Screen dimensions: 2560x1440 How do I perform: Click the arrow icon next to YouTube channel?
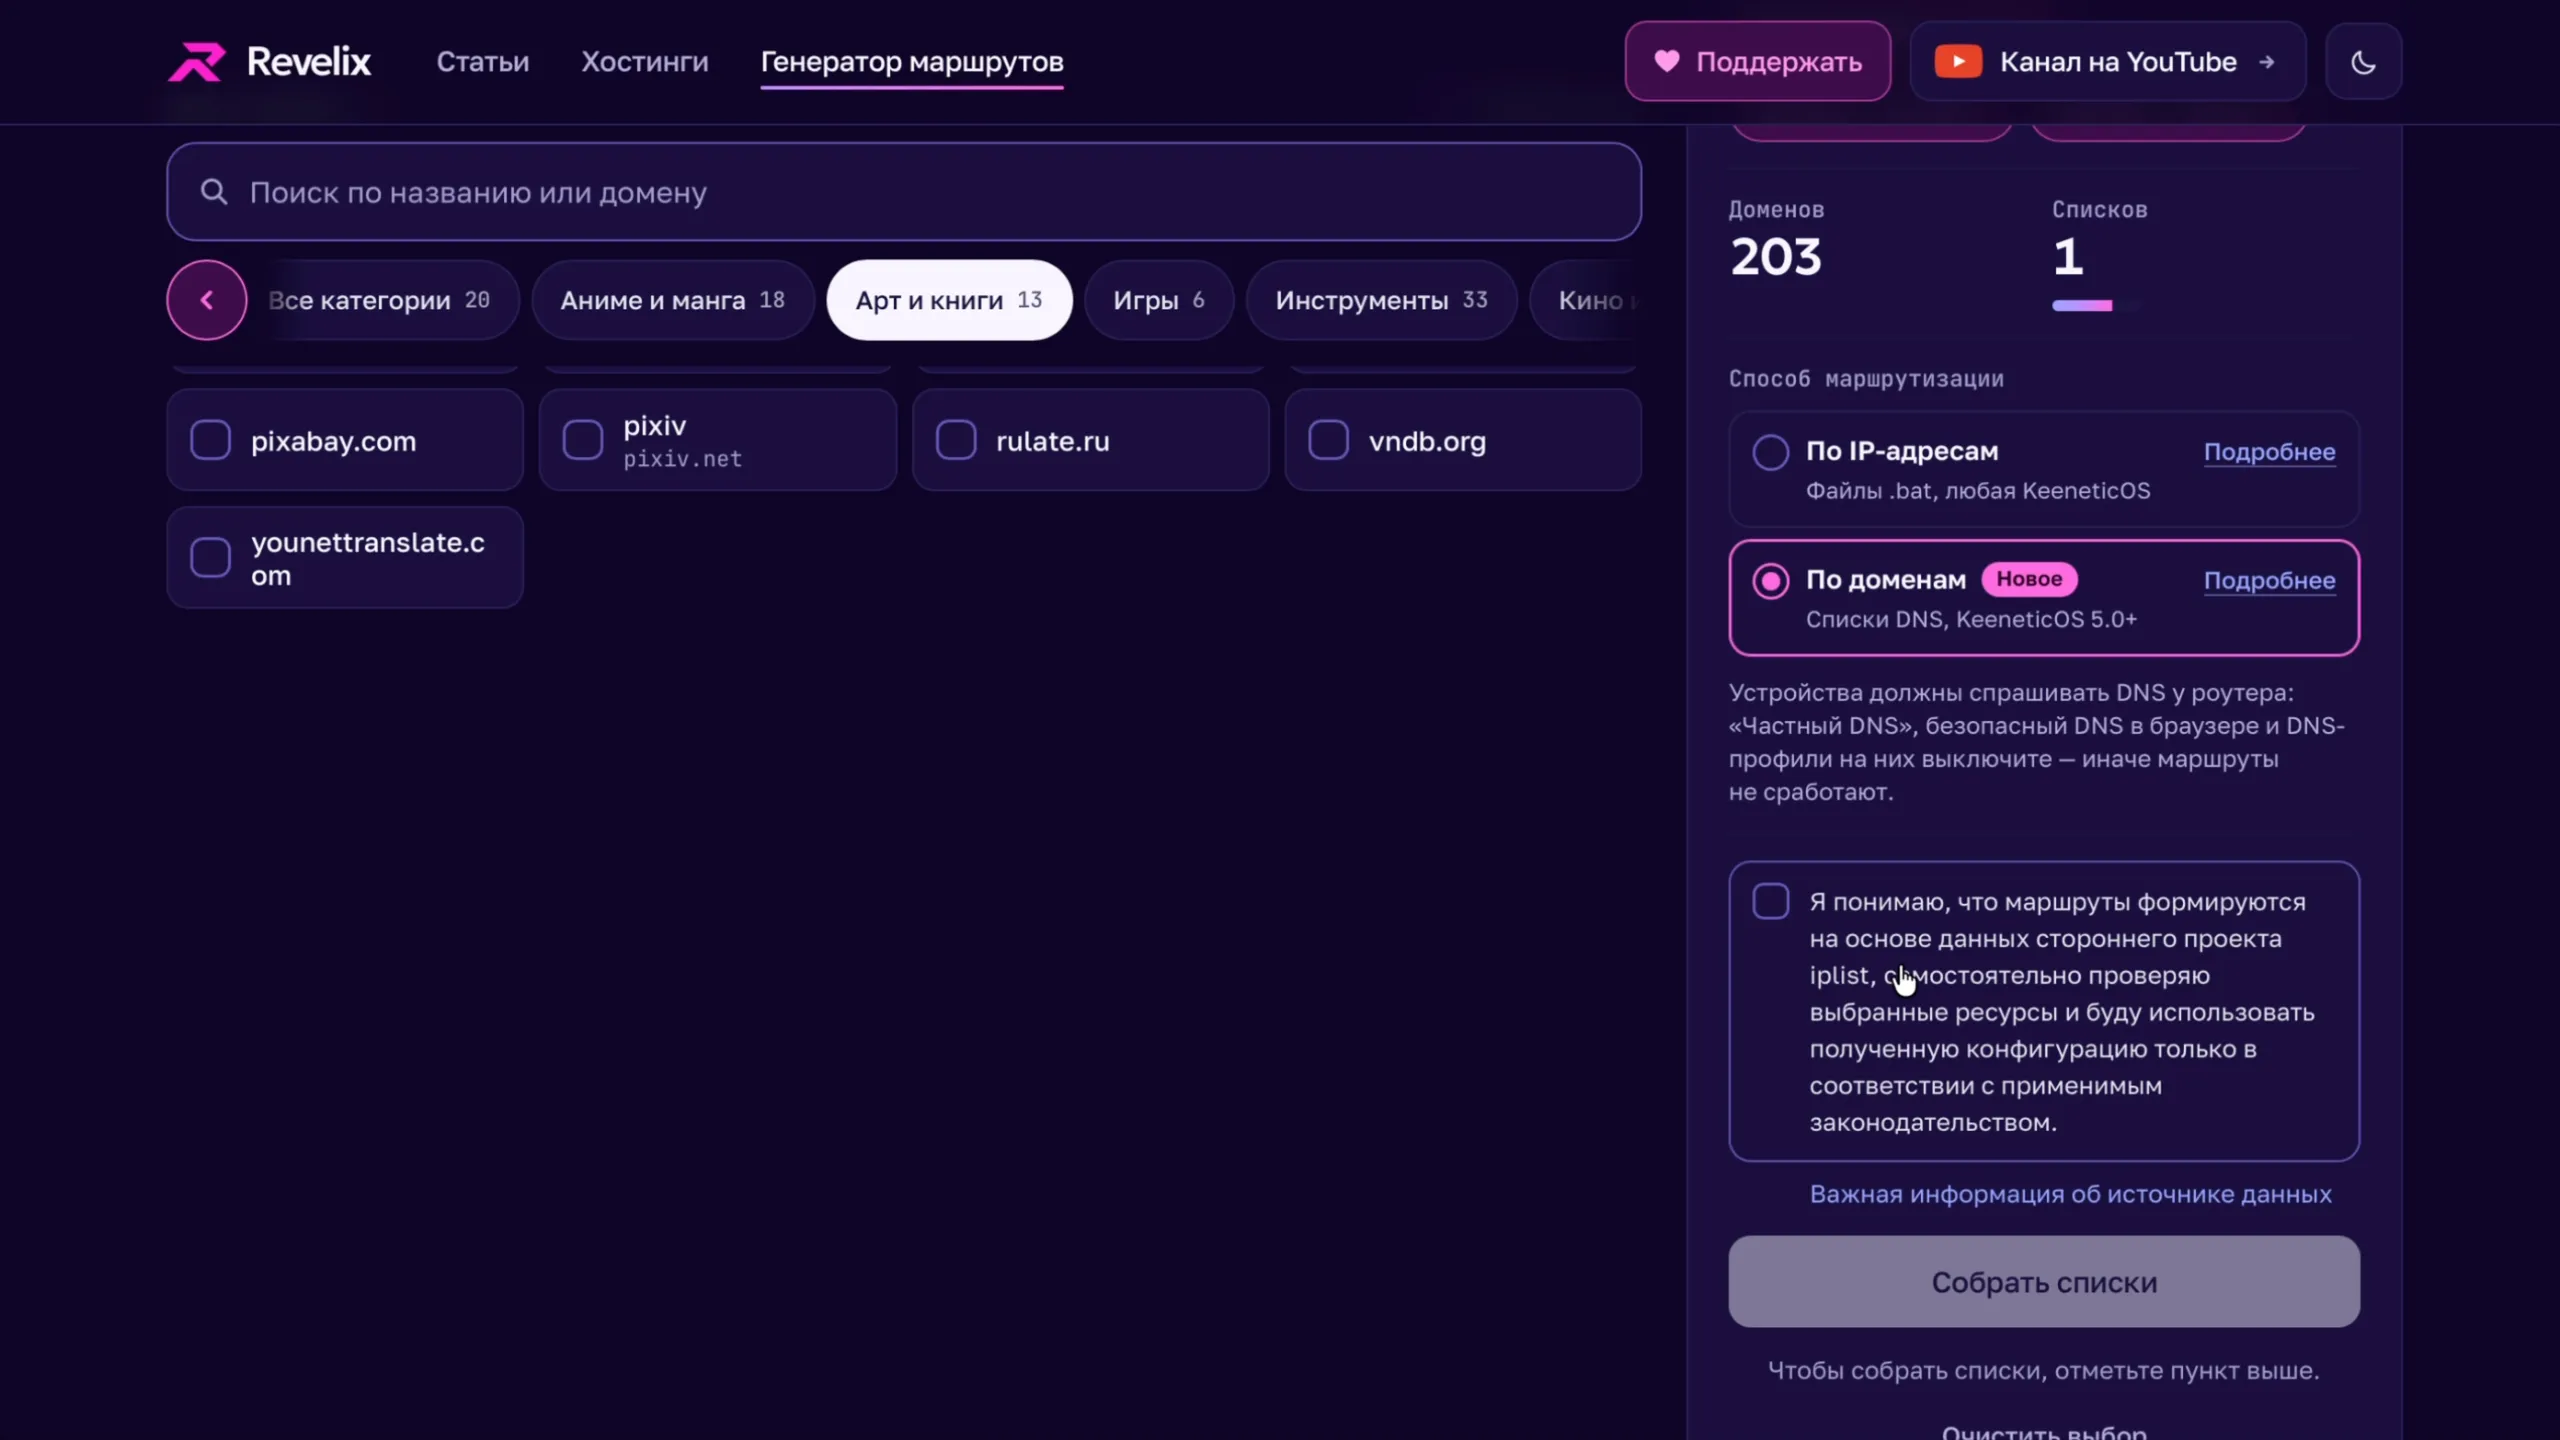click(x=2267, y=62)
